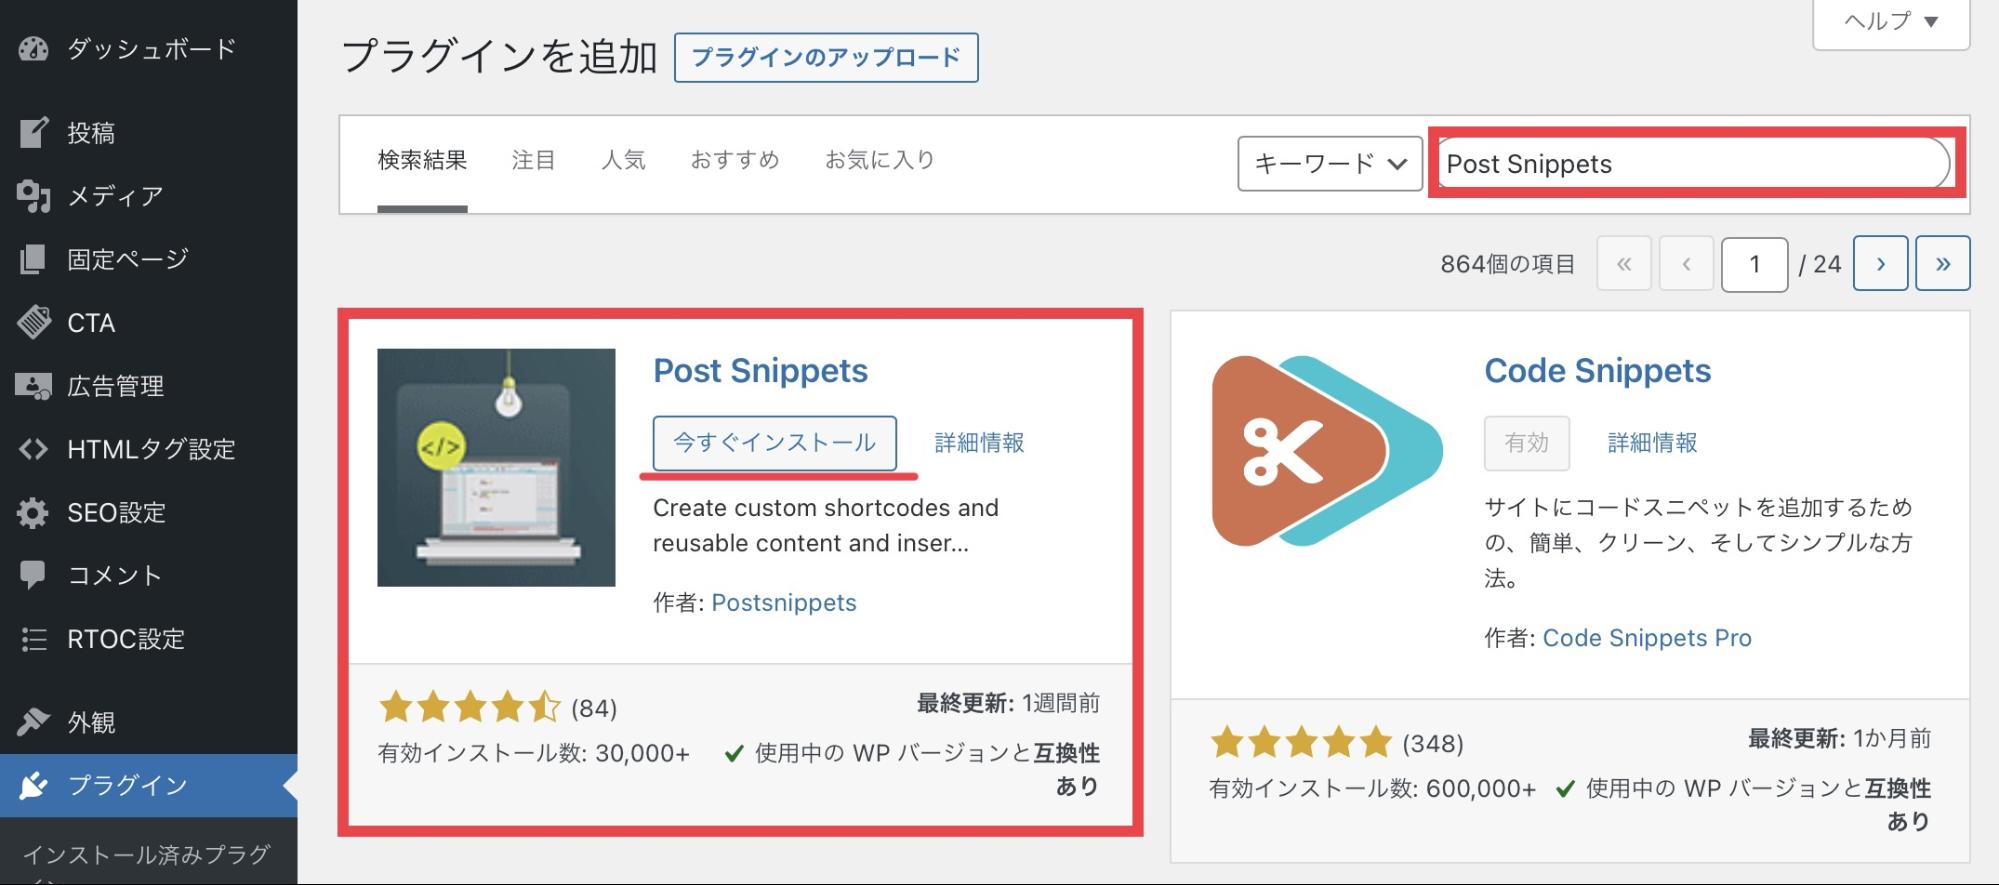Click the コメント speech bubble icon
This screenshot has width=1999, height=885.
pos(33,575)
